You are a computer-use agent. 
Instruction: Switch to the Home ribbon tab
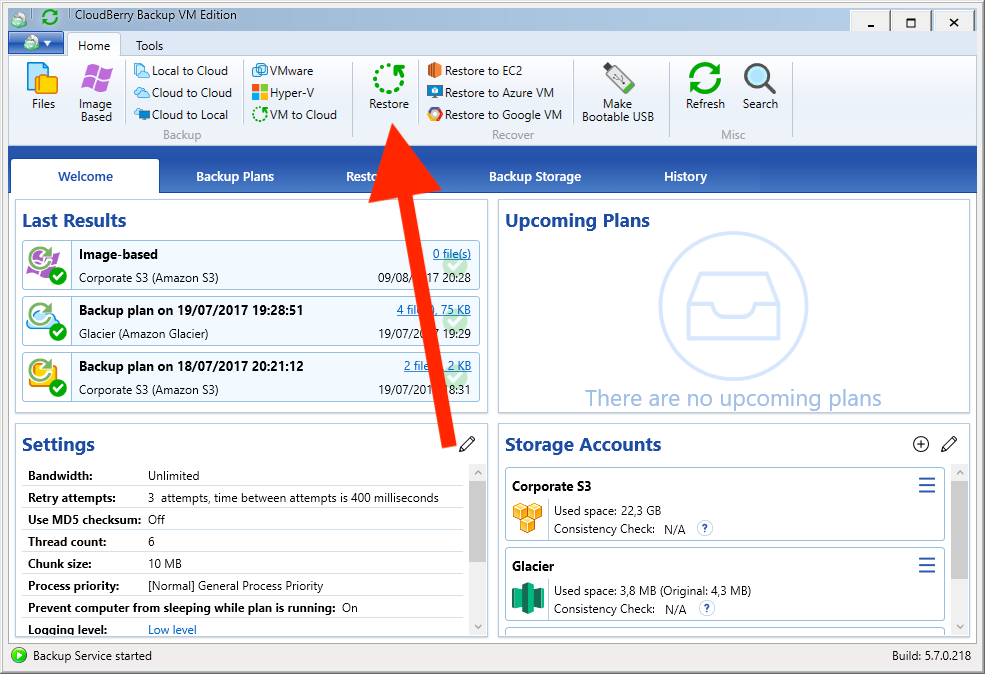click(94, 45)
